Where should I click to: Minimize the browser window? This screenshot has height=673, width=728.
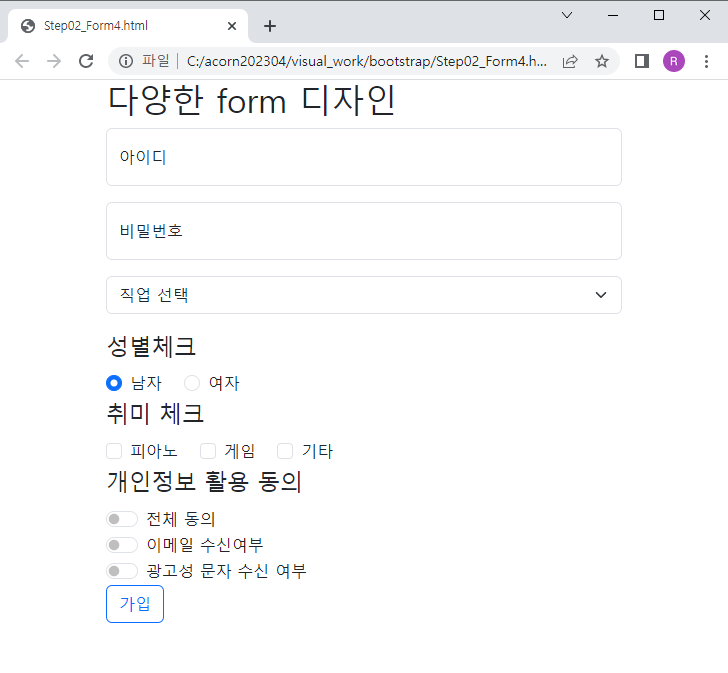(613, 15)
